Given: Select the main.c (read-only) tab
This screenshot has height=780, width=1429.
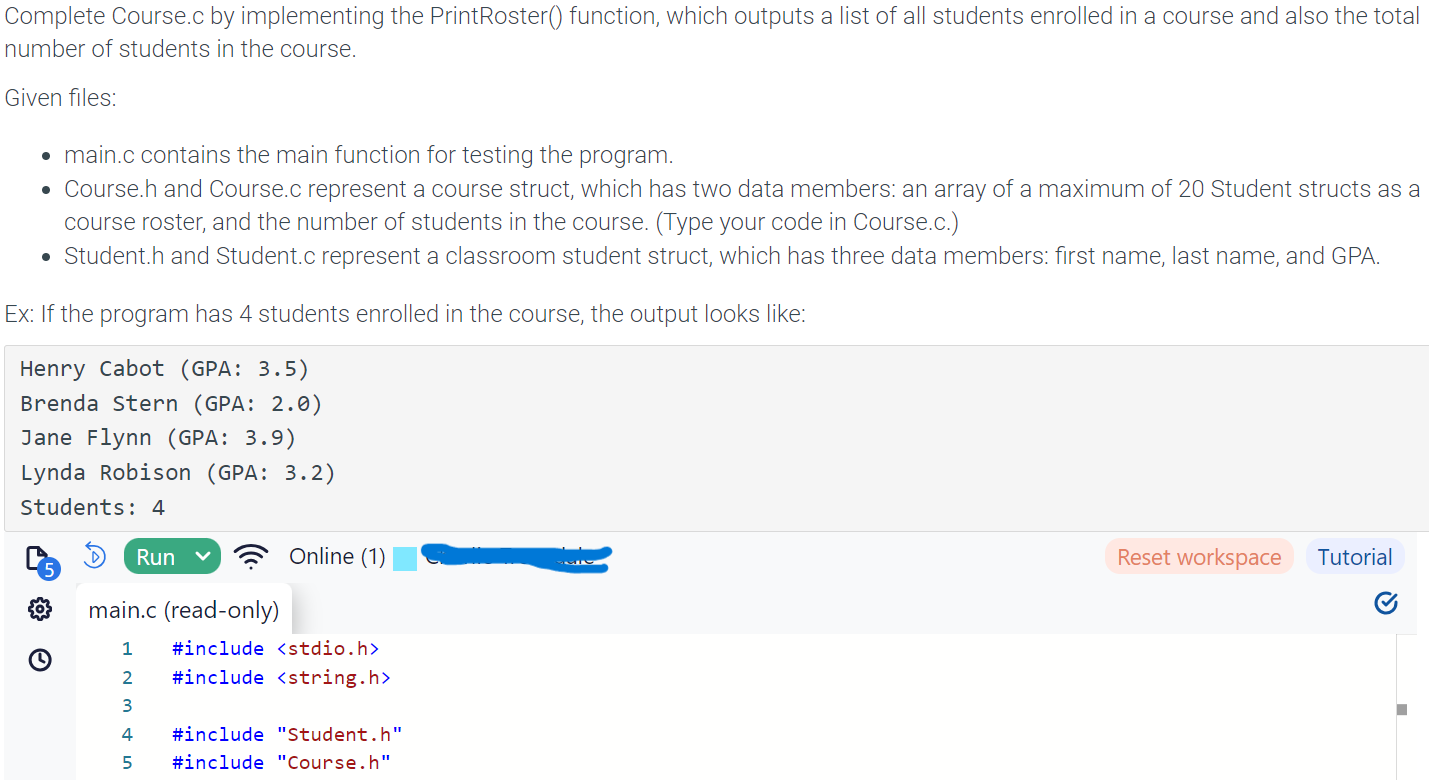Looking at the screenshot, I should [x=184, y=610].
